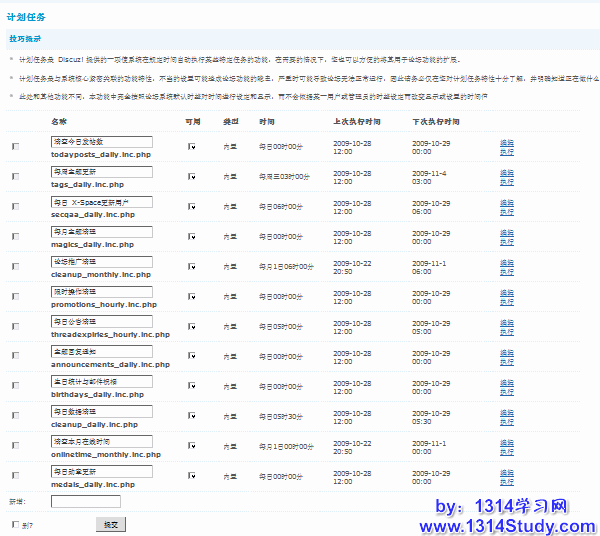Execute the medals_daily.inc.php task
The width and height of the screenshot is (600, 536).
(x=506, y=481)
